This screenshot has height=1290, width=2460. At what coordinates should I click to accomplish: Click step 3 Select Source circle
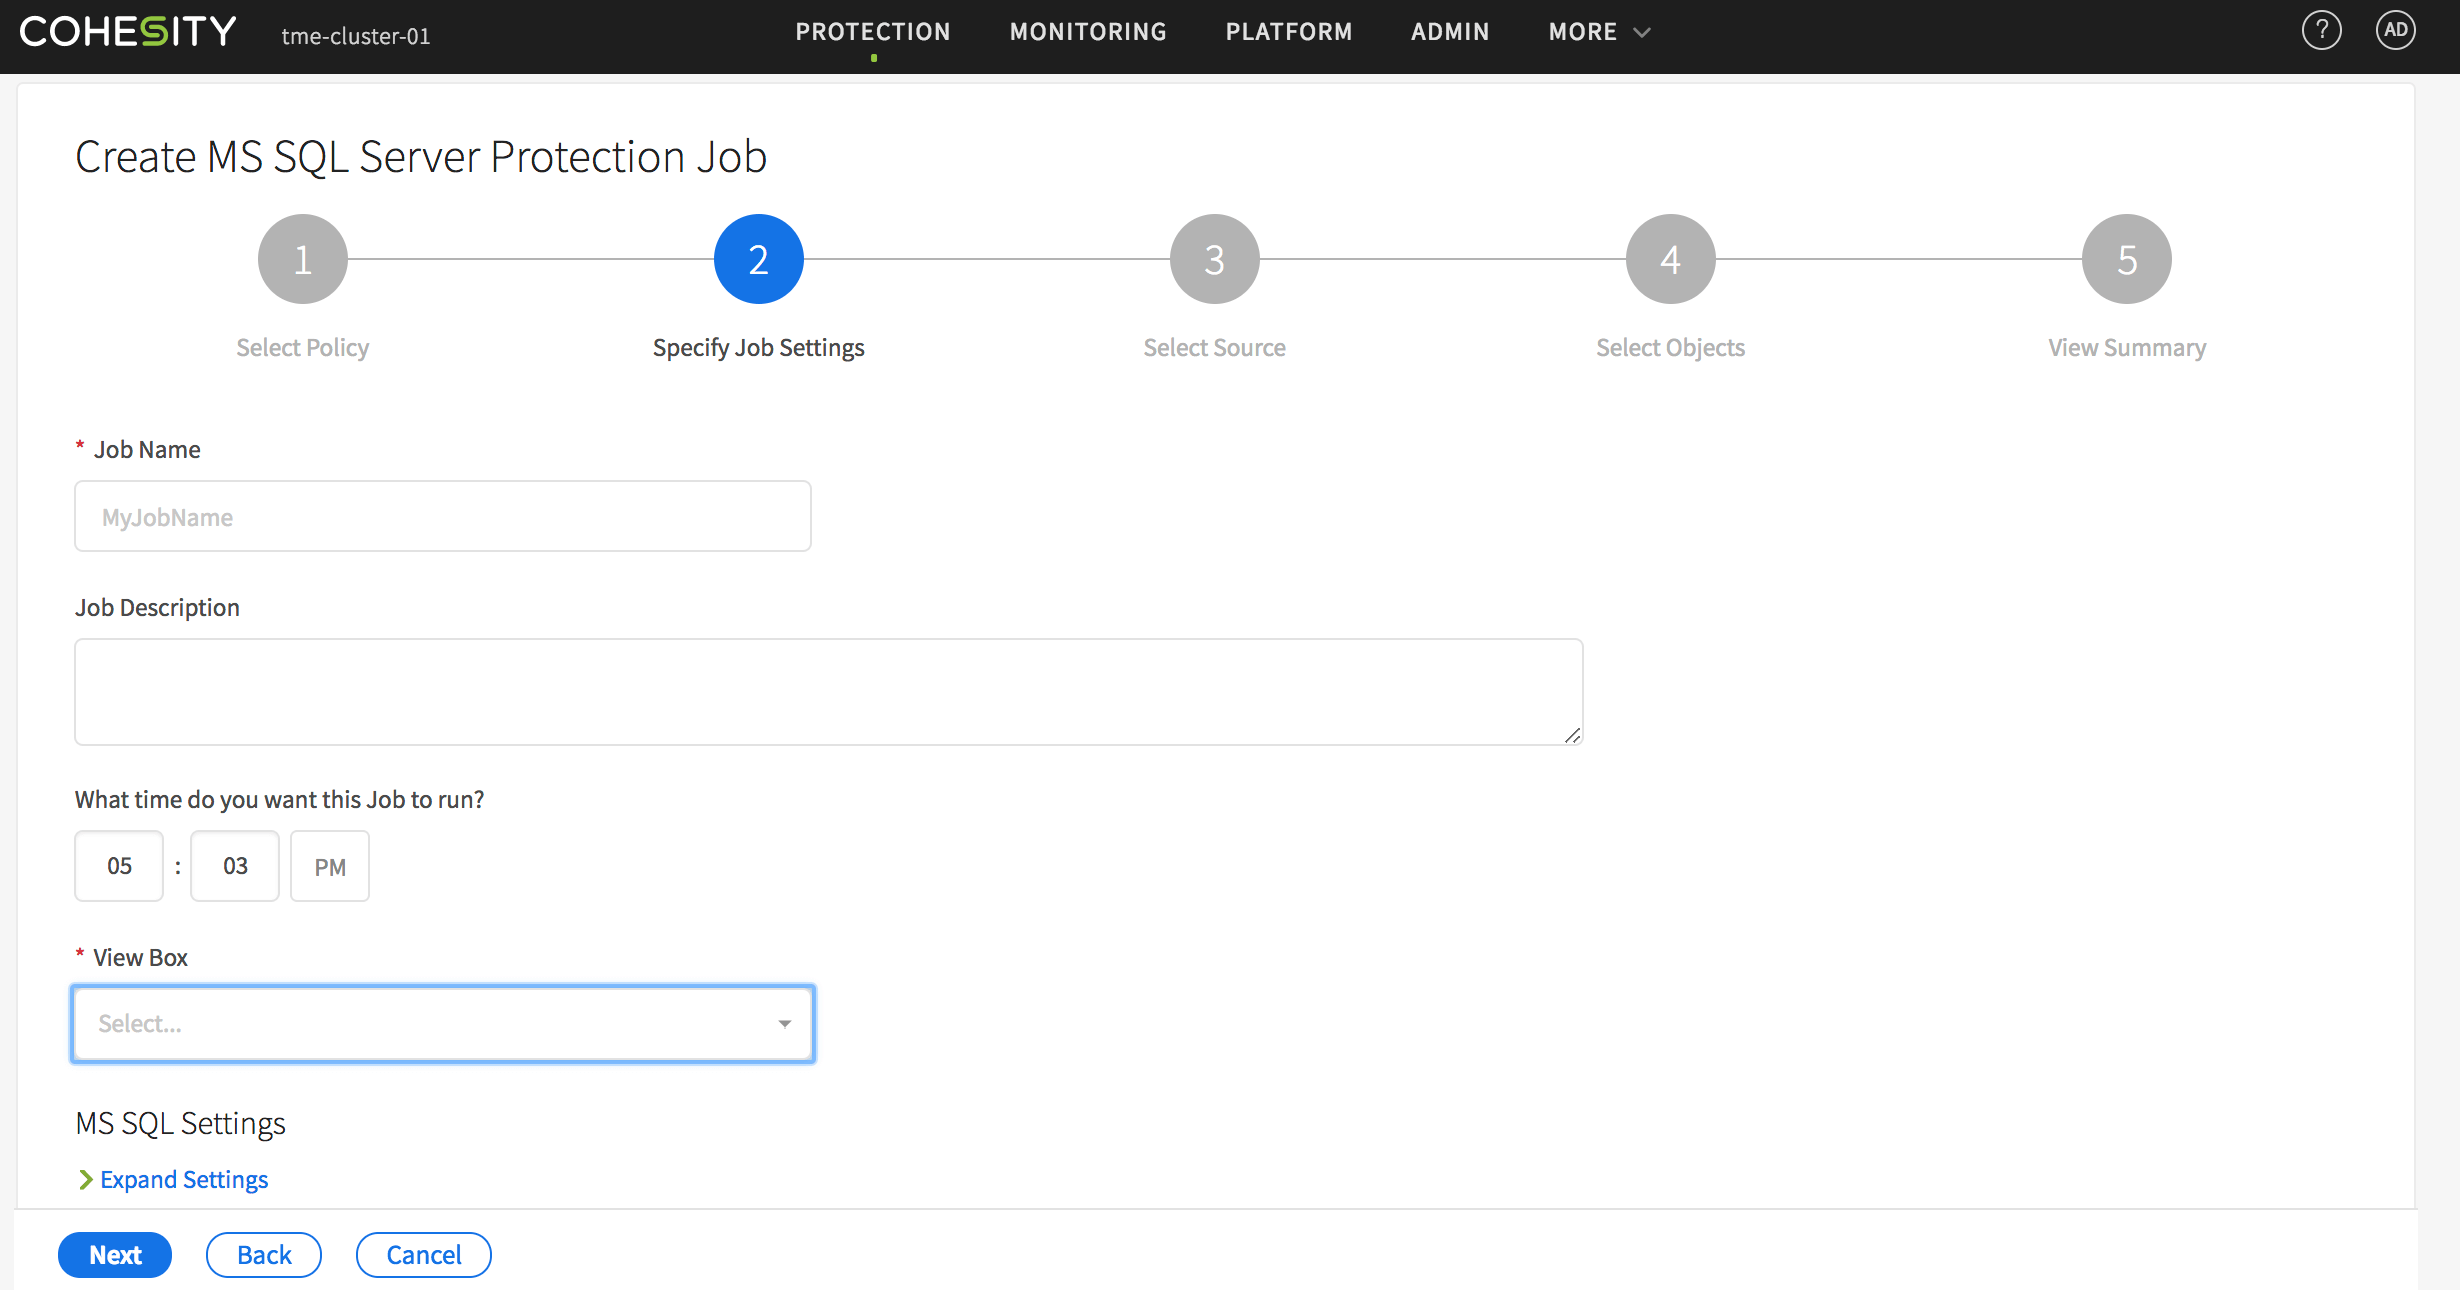pos(1214,259)
